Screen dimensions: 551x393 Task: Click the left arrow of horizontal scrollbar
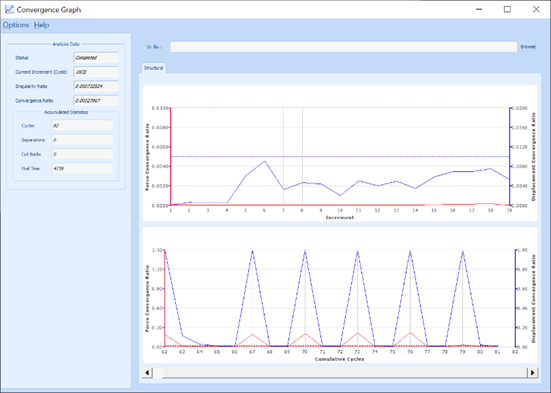(x=147, y=373)
